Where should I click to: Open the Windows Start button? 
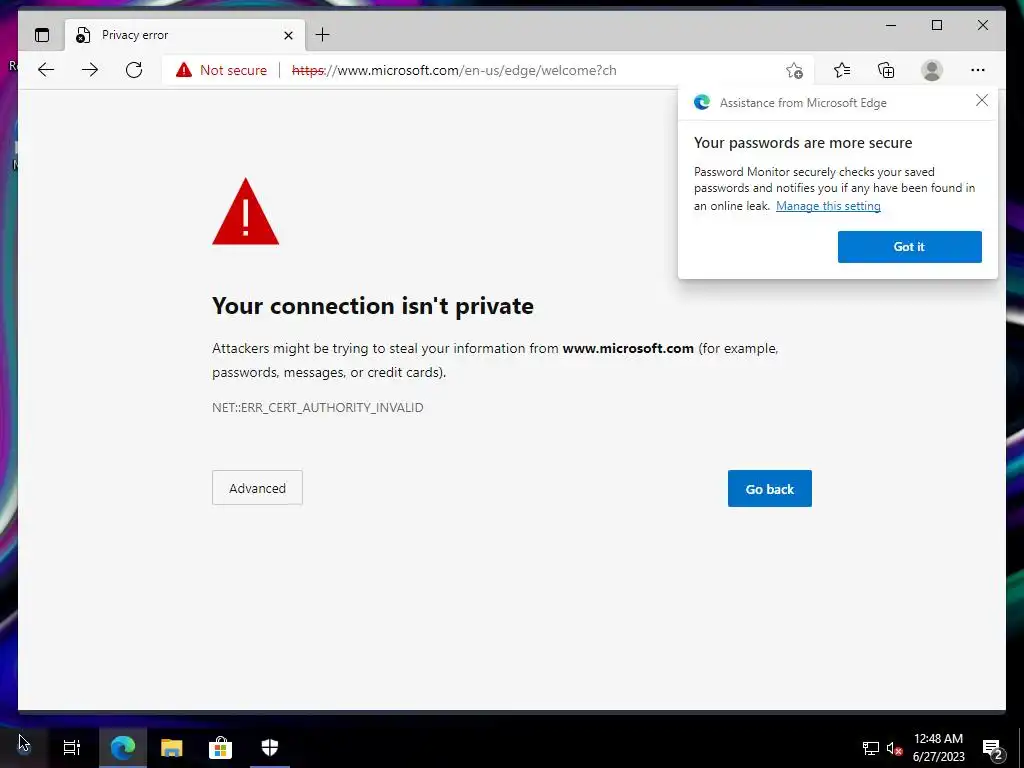point(24,746)
